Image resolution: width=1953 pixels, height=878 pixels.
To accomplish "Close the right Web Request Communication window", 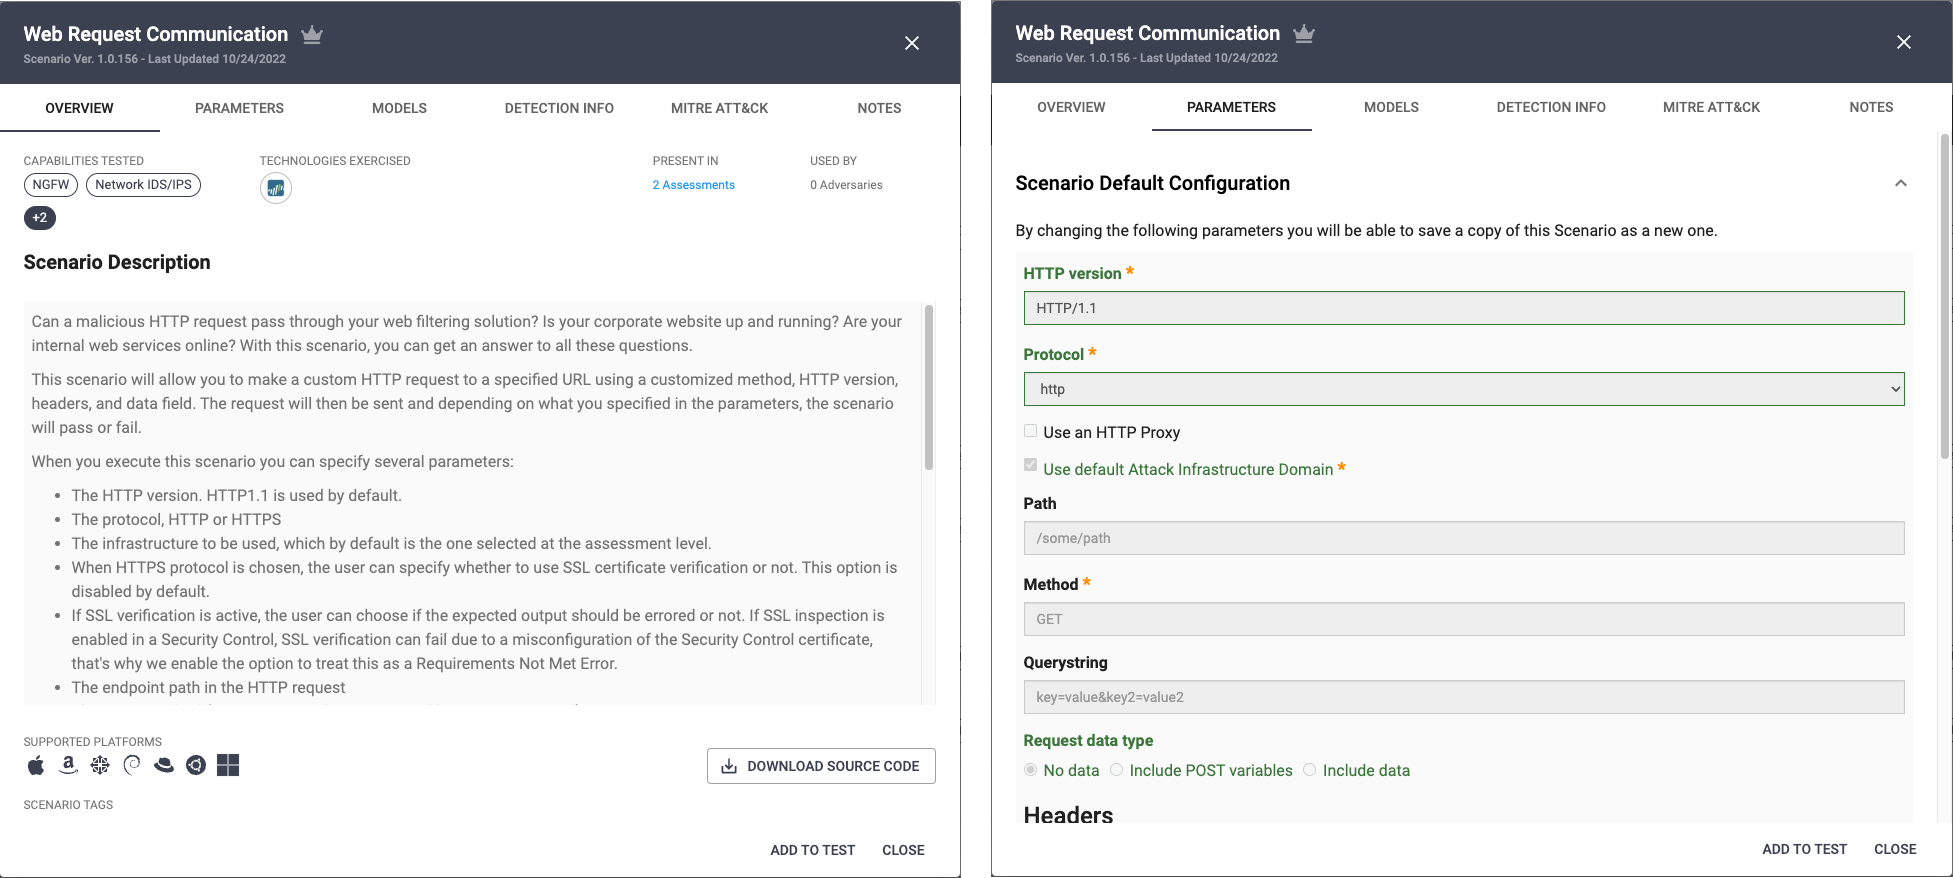I will pos(1904,42).
